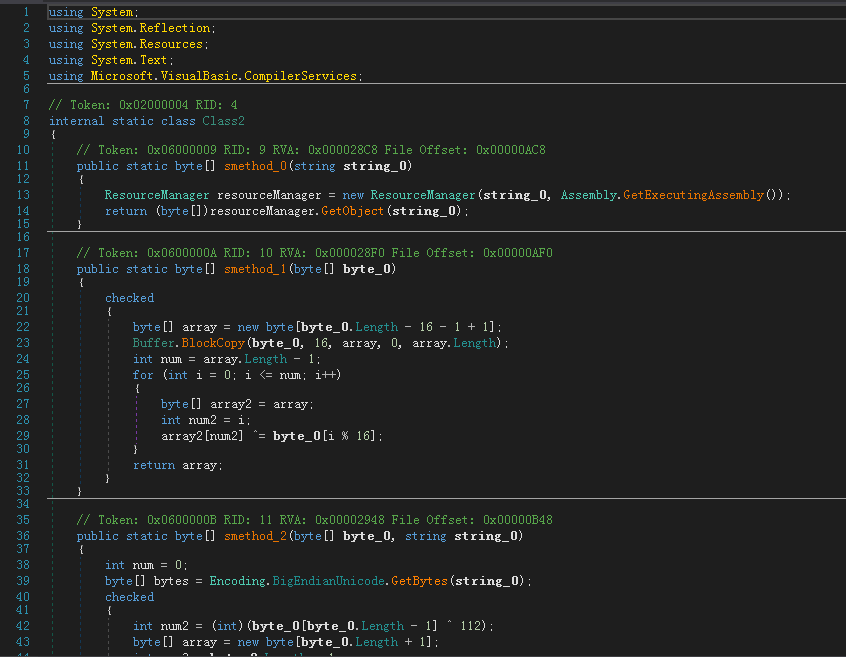This screenshot has width=846, height=657.
Task: Click the GetObject method call
Action: pos(352,211)
